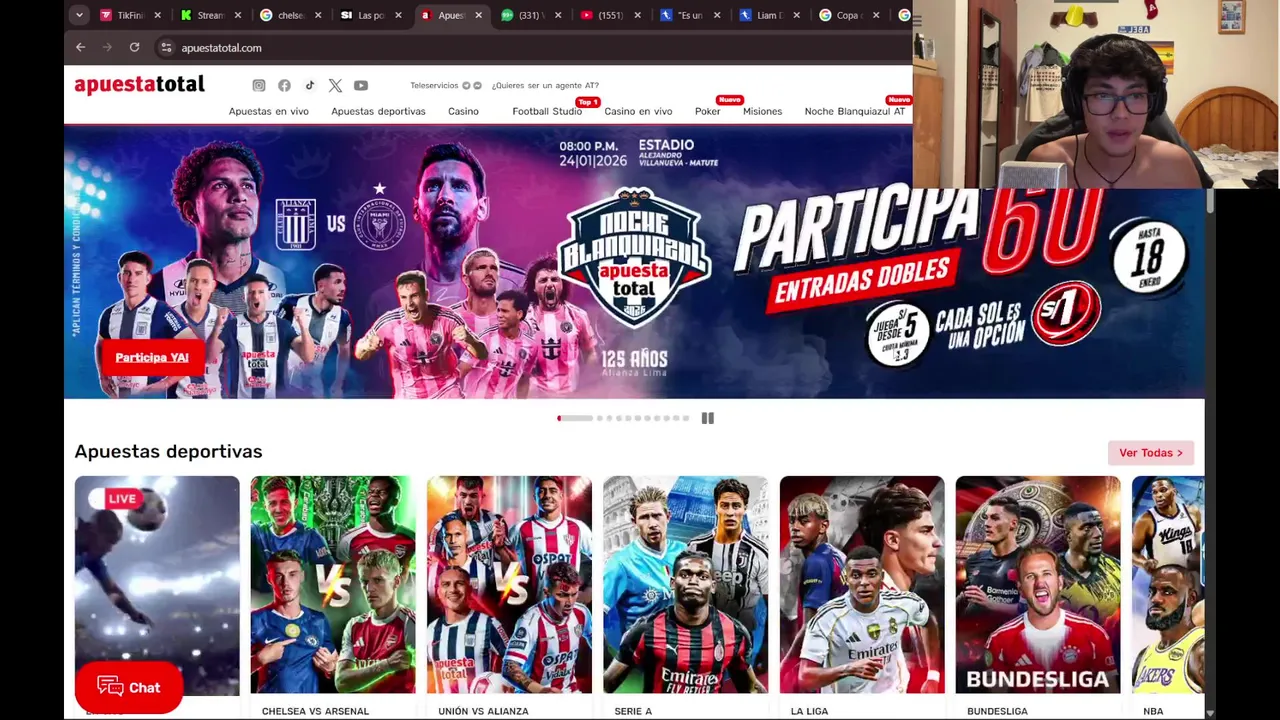This screenshot has height=720, width=1280.
Task: Click Ver Todas in Apuestas deportivas
Action: pyautogui.click(x=1151, y=453)
